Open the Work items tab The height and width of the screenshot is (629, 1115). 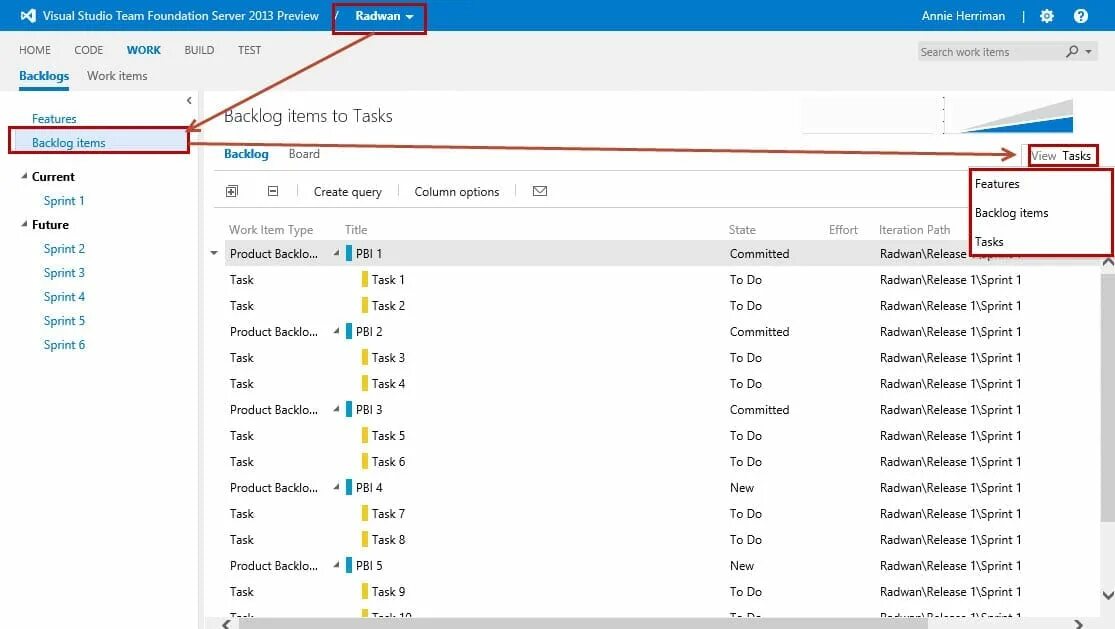pyautogui.click(x=117, y=76)
